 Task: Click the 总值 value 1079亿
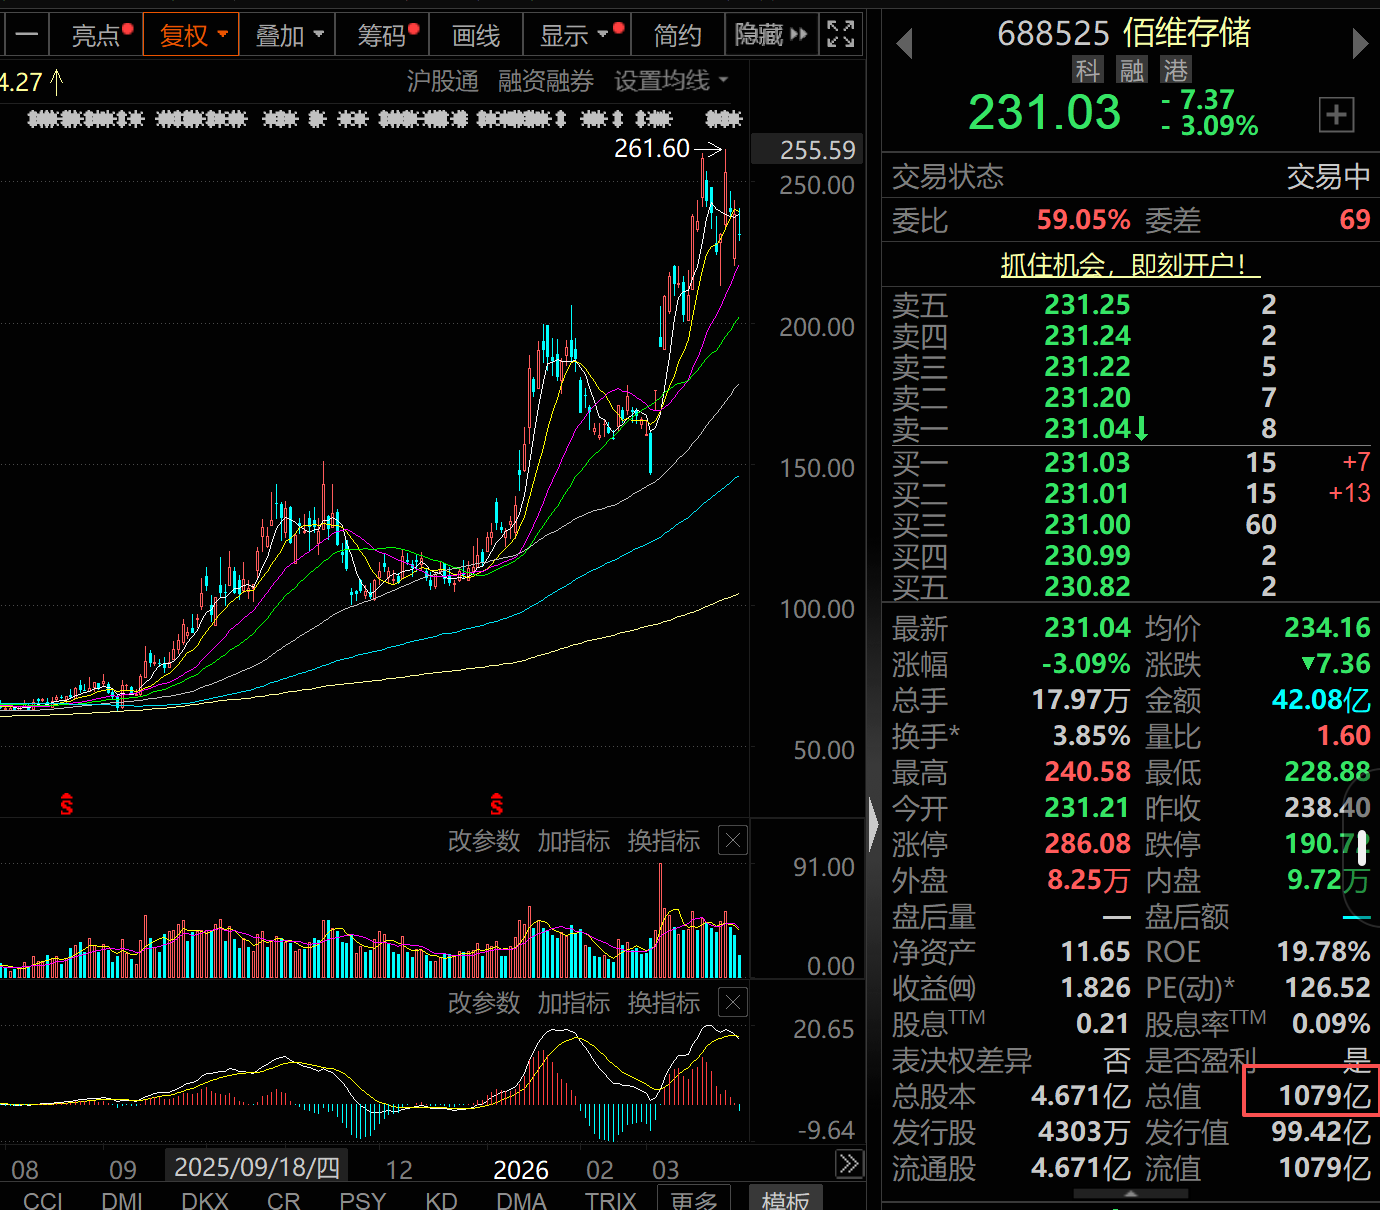click(1324, 1096)
